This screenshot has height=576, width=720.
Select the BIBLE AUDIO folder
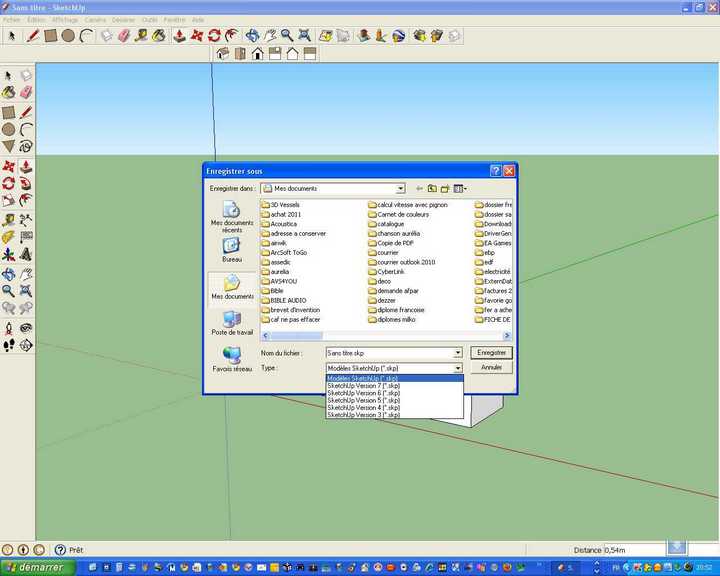[284, 300]
